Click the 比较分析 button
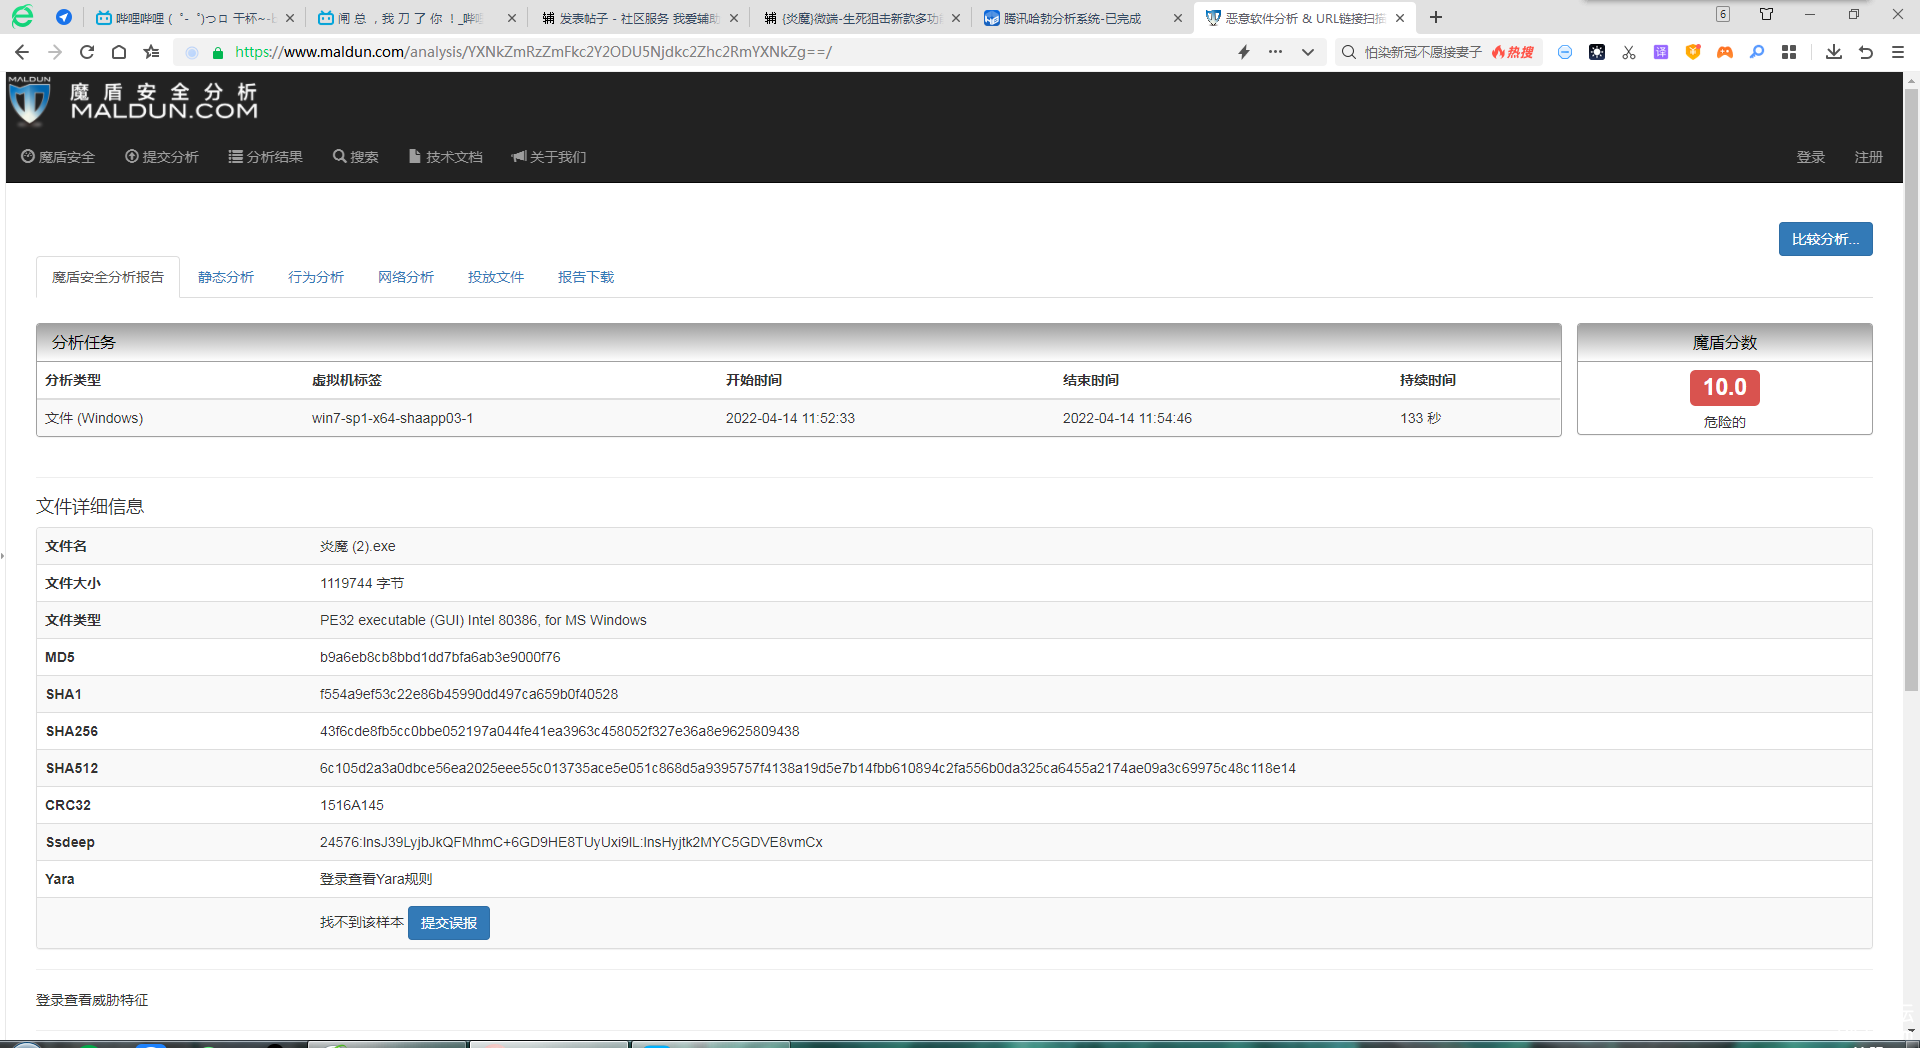1920x1048 pixels. click(1825, 239)
